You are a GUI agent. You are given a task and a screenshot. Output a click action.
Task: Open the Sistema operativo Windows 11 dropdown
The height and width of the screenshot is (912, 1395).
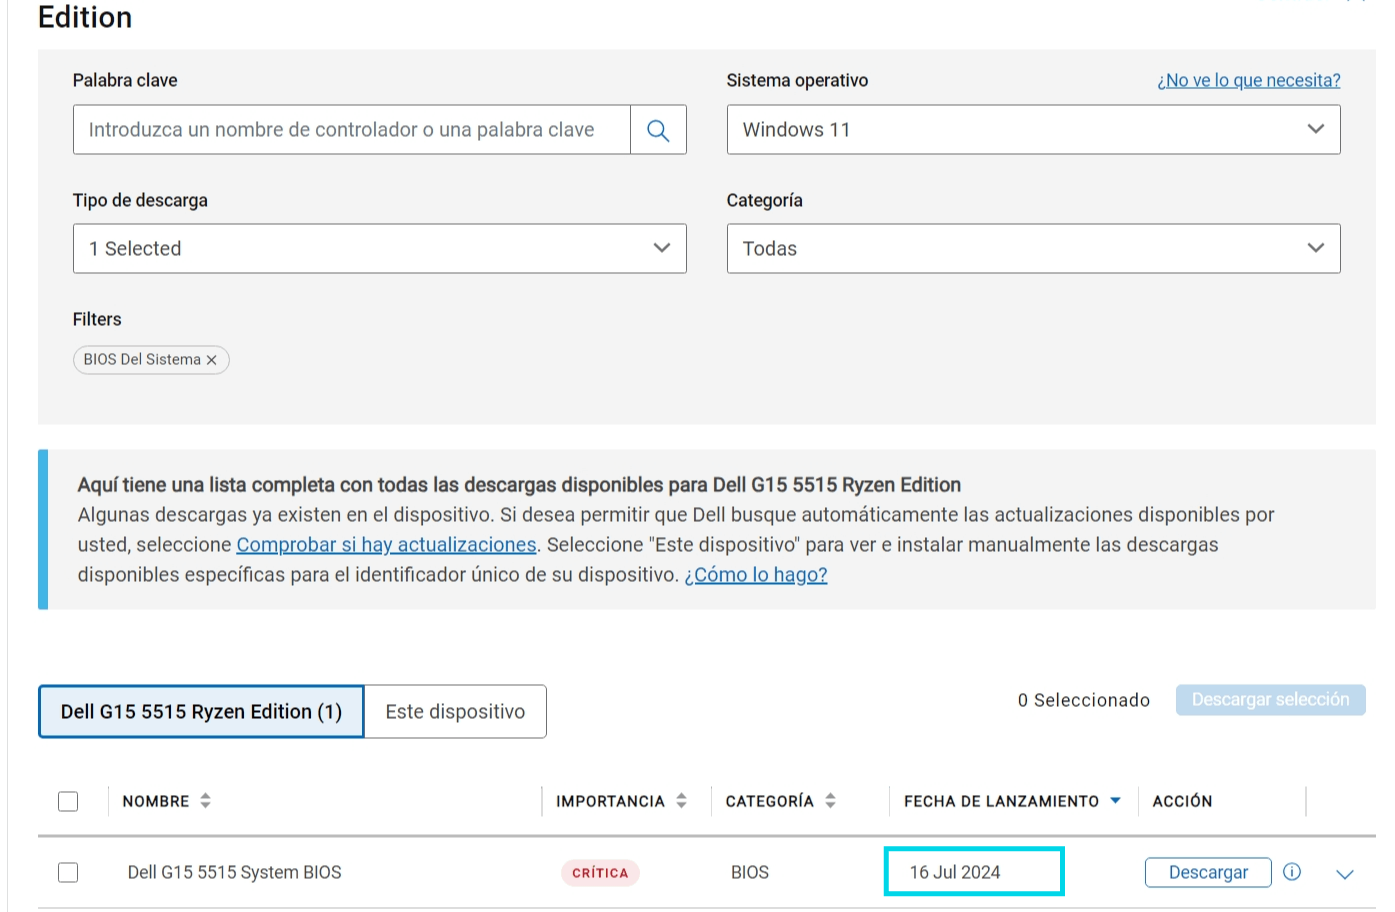pos(1033,130)
